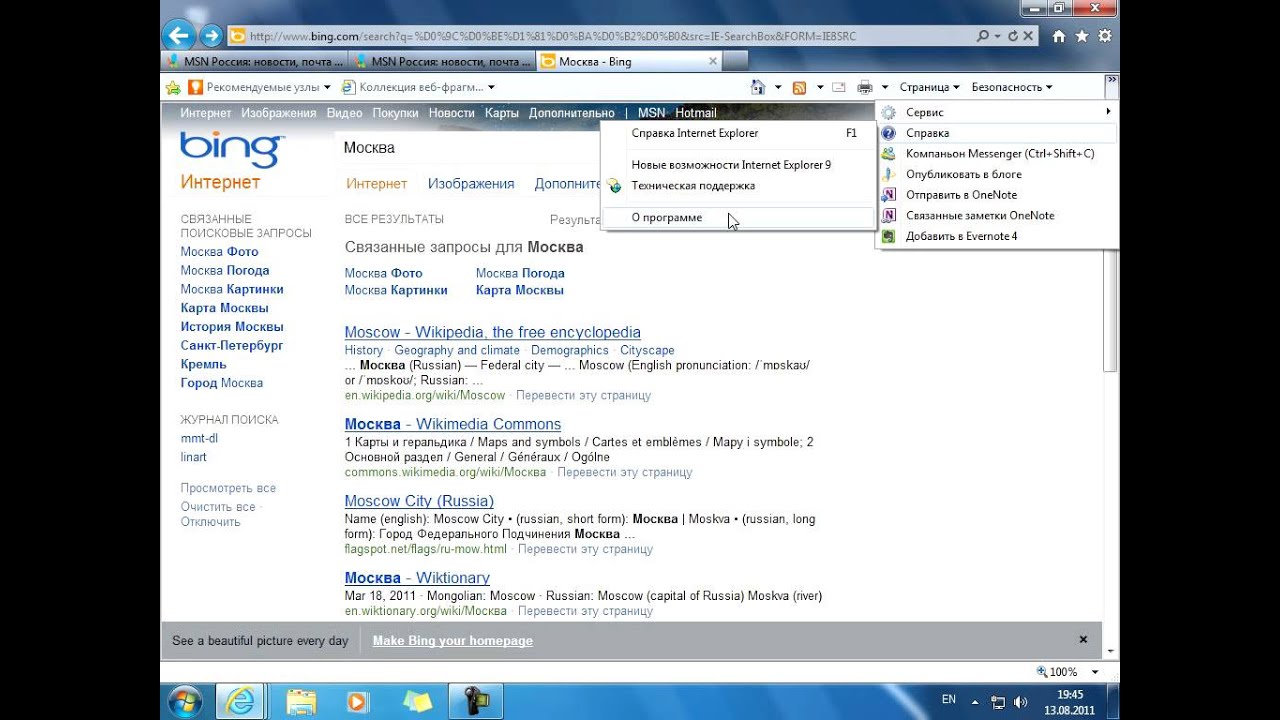Open the Home page via top-right house icon
This screenshot has width=1280, height=720.
coord(1059,36)
